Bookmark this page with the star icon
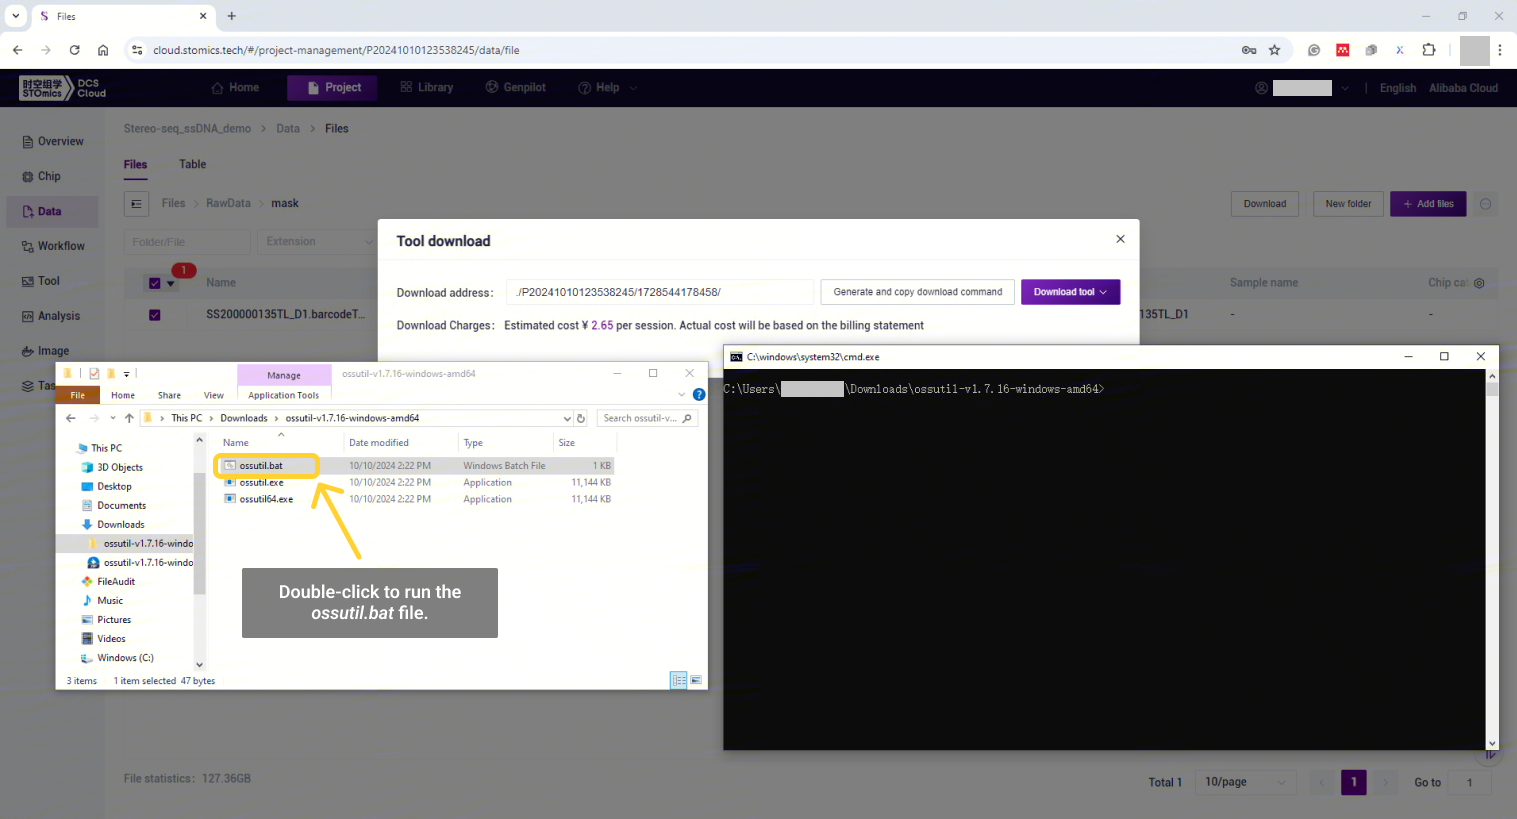This screenshot has width=1517, height=819. point(1274,50)
